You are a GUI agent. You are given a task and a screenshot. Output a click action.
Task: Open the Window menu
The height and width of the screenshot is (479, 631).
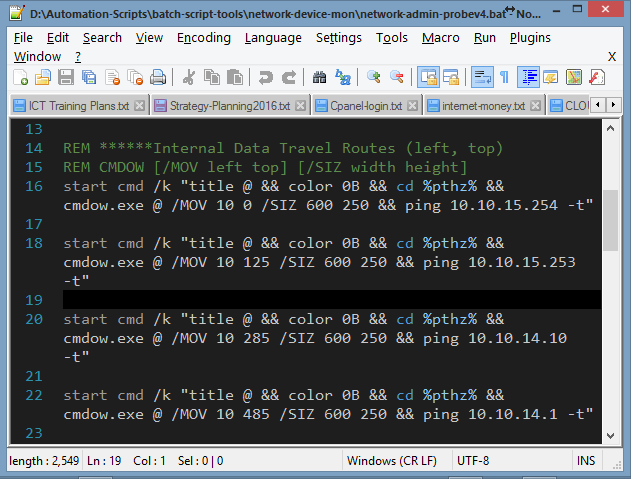[37, 56]
